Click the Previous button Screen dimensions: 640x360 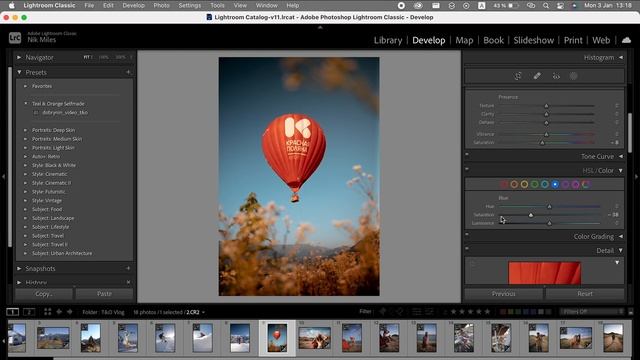pos(504,293)
